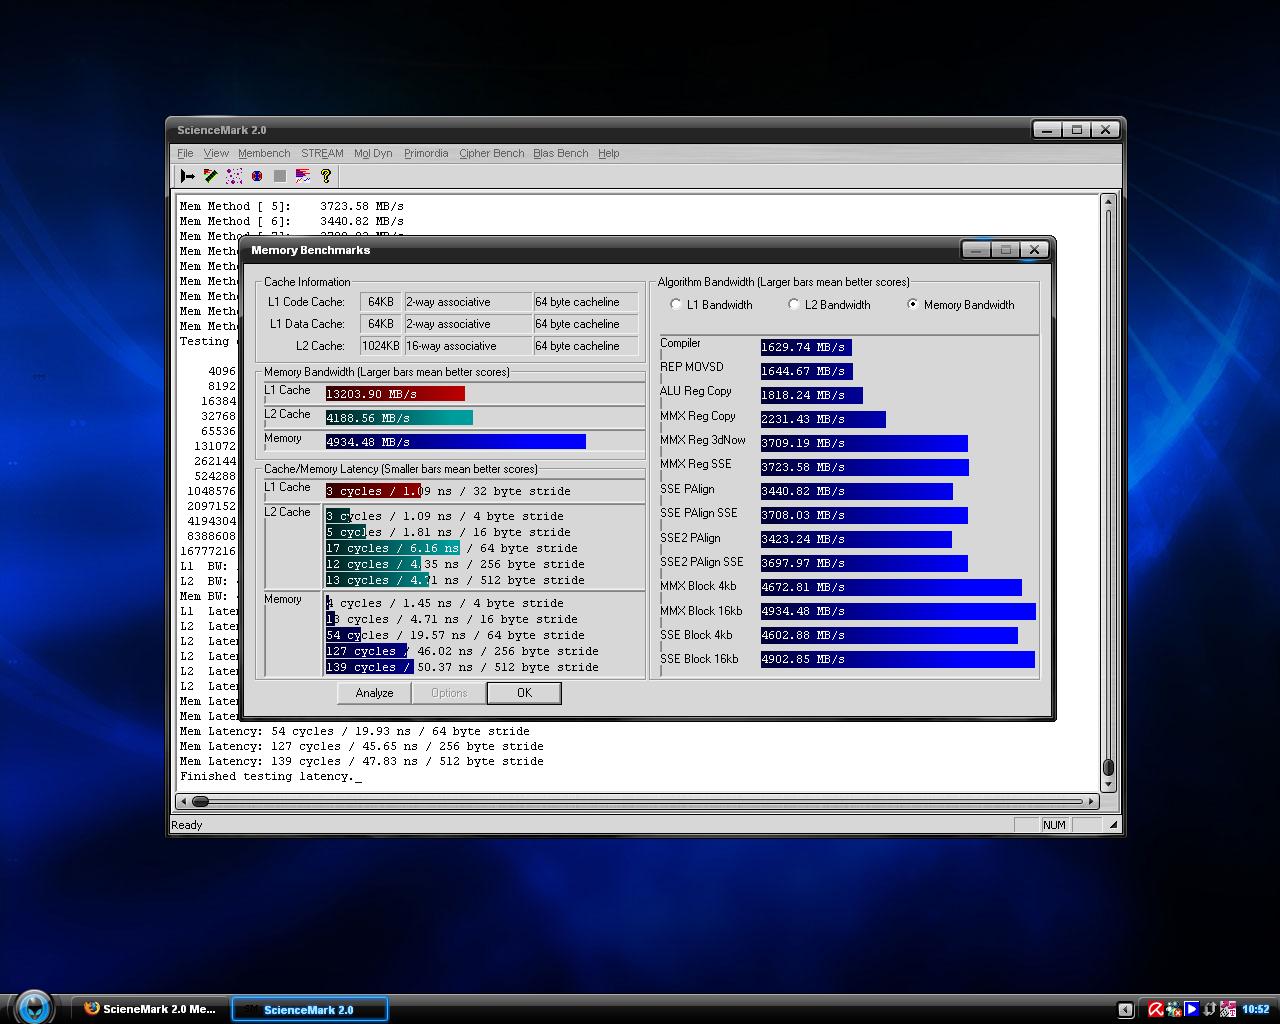The image size is (1280, 1024).
Task: Click the Analyze button
Action: (x=374, y=693)
